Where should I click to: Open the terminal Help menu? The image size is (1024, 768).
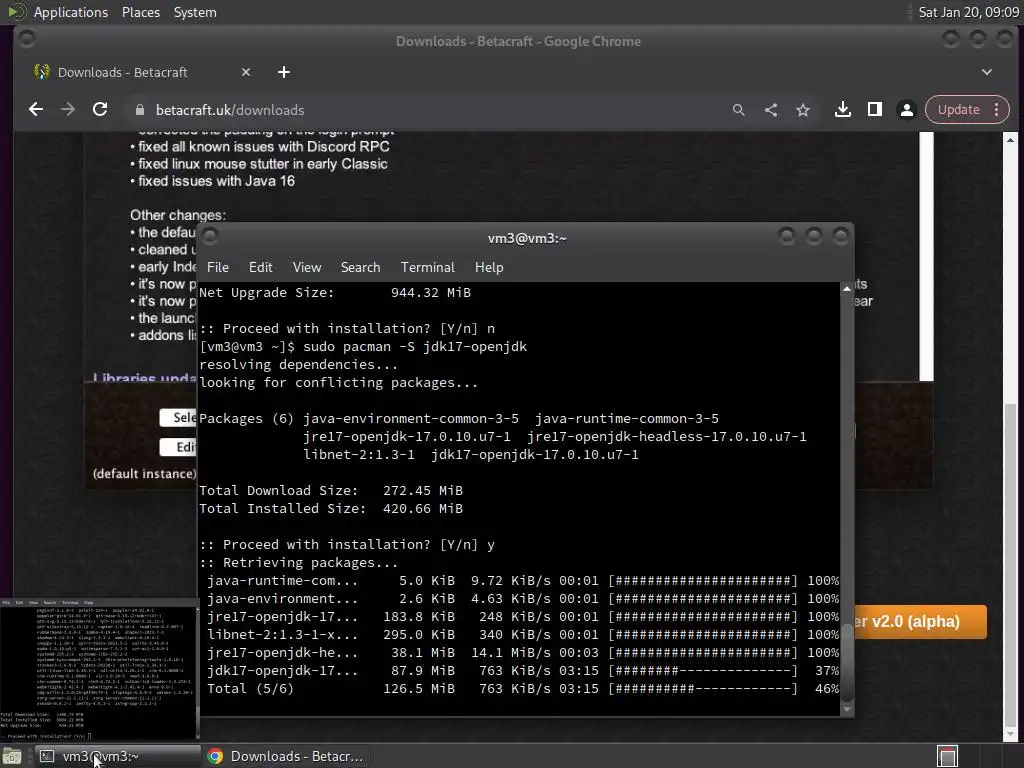coord(488,267)
